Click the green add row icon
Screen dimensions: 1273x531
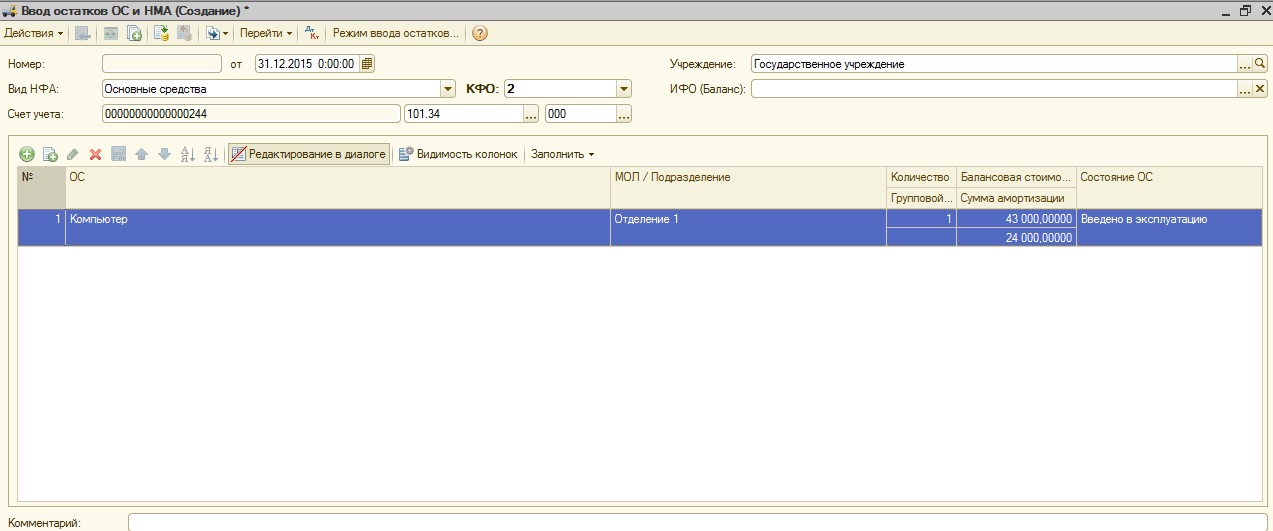pos(27,155)
